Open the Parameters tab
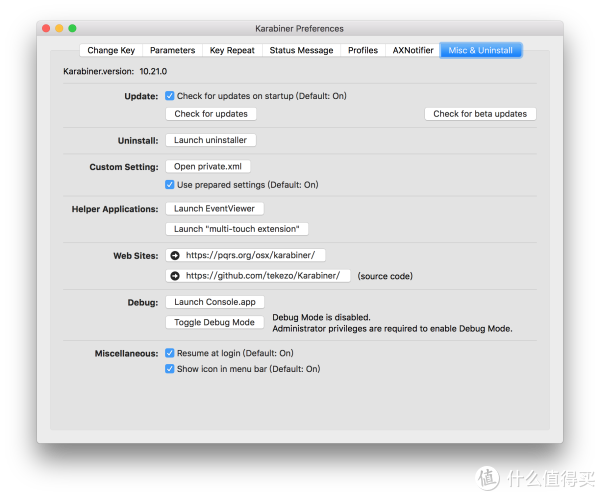The height and width of the screenshot is (496, 600). click(x=172, y=51)
